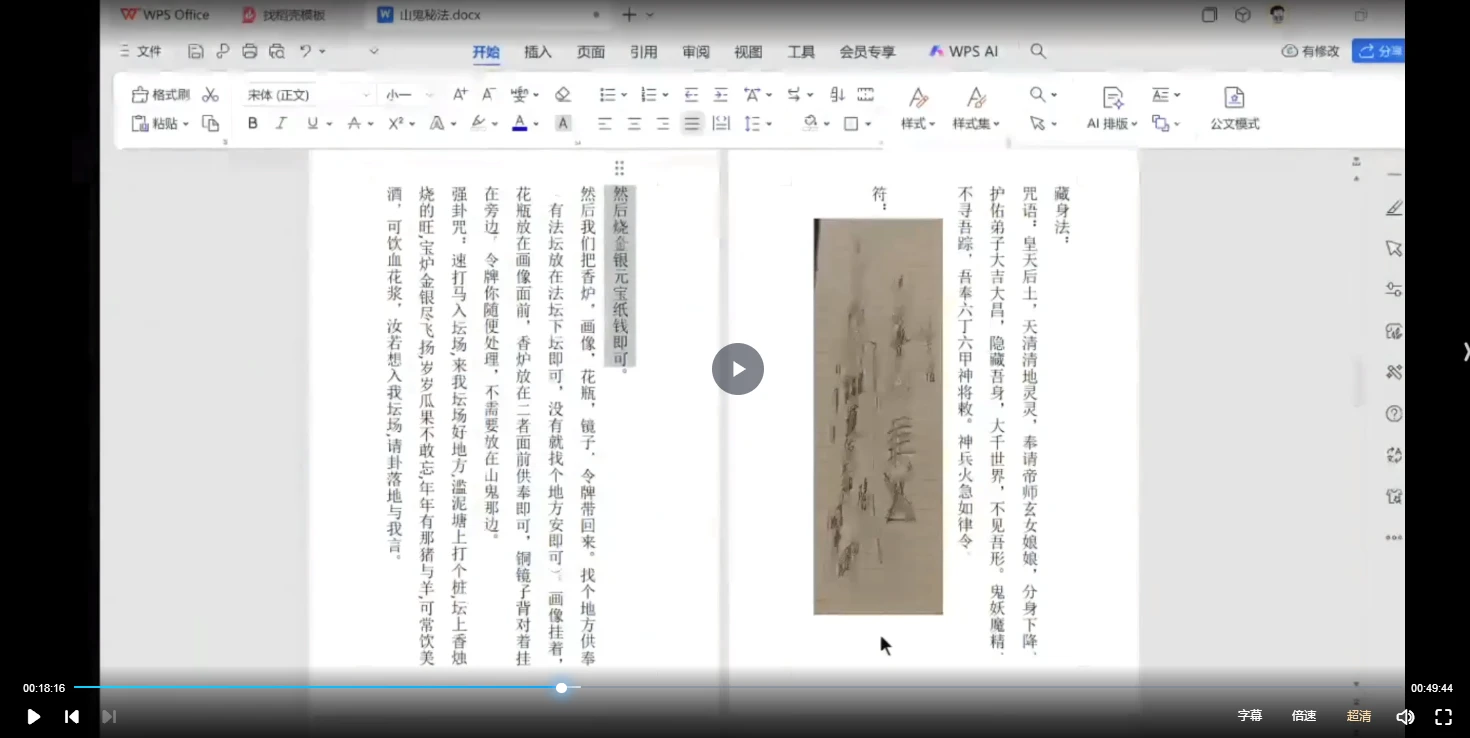Click the Decrease Indent icon
Viewport: 1470px width, 738px height.
tap(691, 94)
